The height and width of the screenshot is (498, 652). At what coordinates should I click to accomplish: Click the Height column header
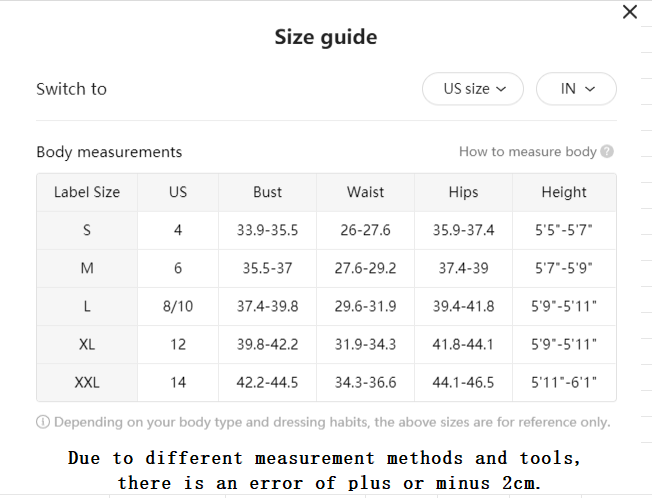point(564,192)
